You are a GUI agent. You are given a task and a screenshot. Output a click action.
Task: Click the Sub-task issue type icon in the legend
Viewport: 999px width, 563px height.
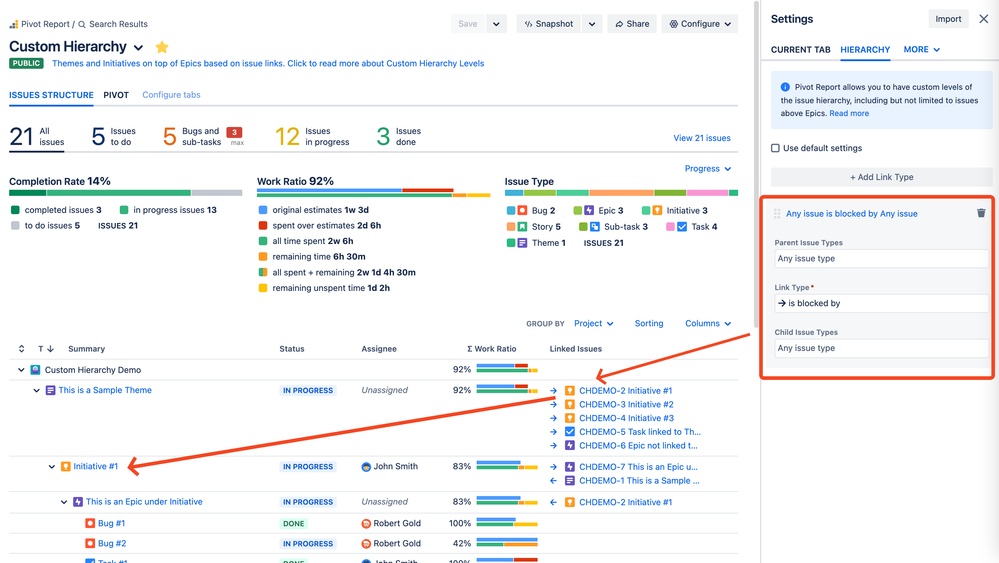point(594,227)
